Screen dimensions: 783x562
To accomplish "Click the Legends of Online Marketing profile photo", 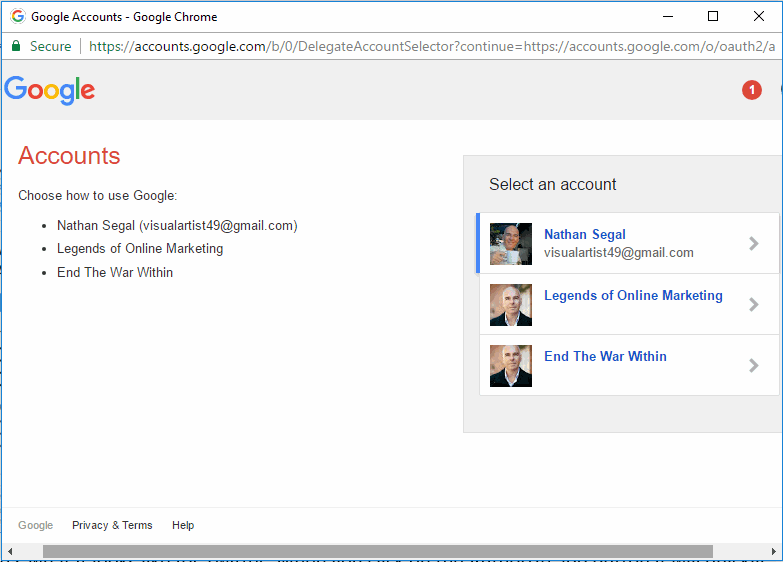I will point(511,305).
